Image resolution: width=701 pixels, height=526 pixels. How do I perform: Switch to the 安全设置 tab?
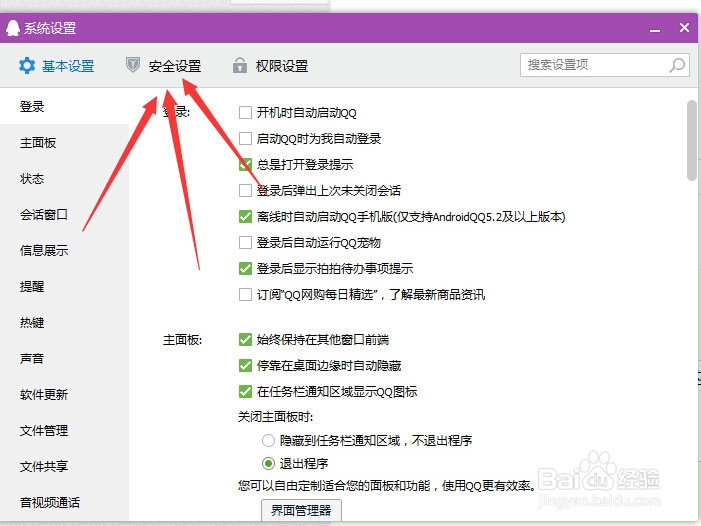tap(164, 66)
